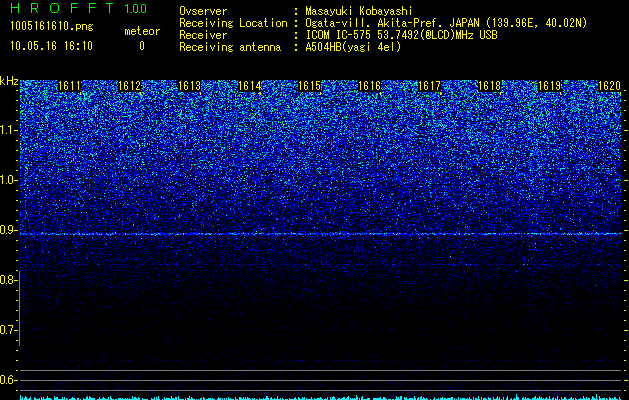The width and height of the screenshot is (629, 400).
Task: Select the Ogata-vill. Akita-Pref. JAPAN location text
Action: coord(446,23)
